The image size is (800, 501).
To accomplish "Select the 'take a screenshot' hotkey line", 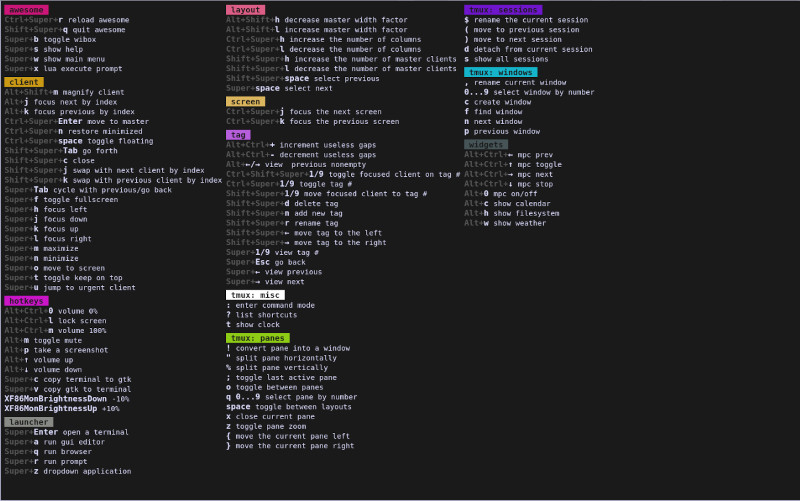I will [x=56, y=350].
